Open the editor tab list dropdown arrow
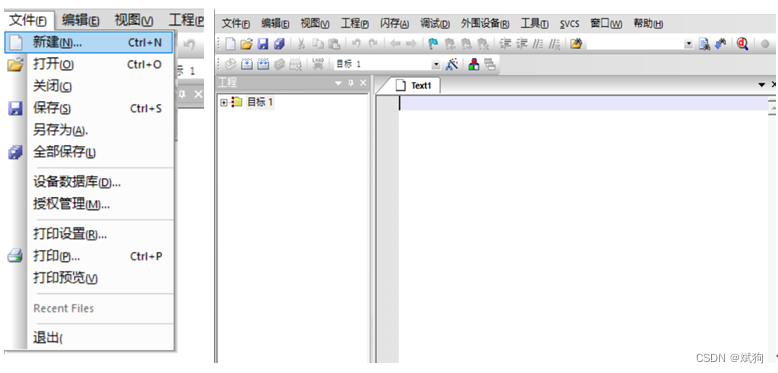 coord(762,85)
